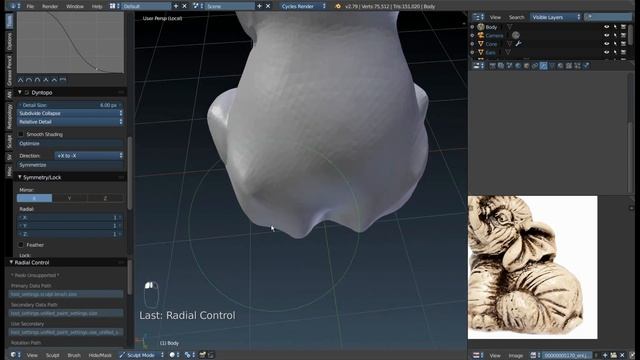Image resolution: width=640 pixels, height=360 pixels.
Task: Open the Relative Detail dropdown
Action: click(x=70, y=122)
